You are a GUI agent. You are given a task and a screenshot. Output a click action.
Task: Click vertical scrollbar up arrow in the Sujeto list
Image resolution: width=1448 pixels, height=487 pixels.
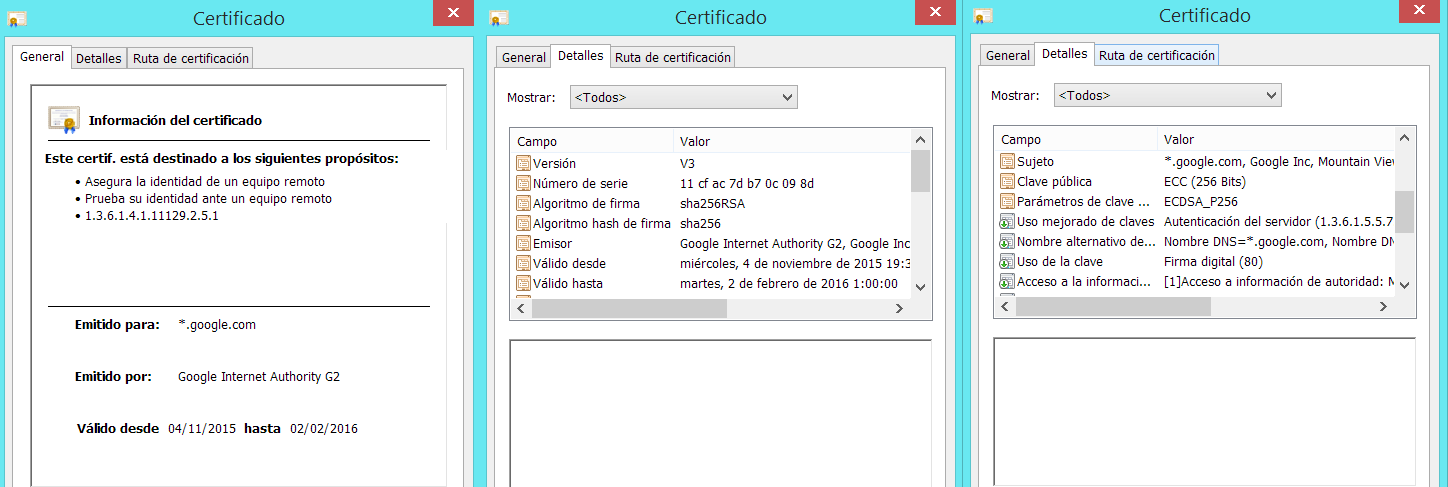click(x=1405, y=138)
